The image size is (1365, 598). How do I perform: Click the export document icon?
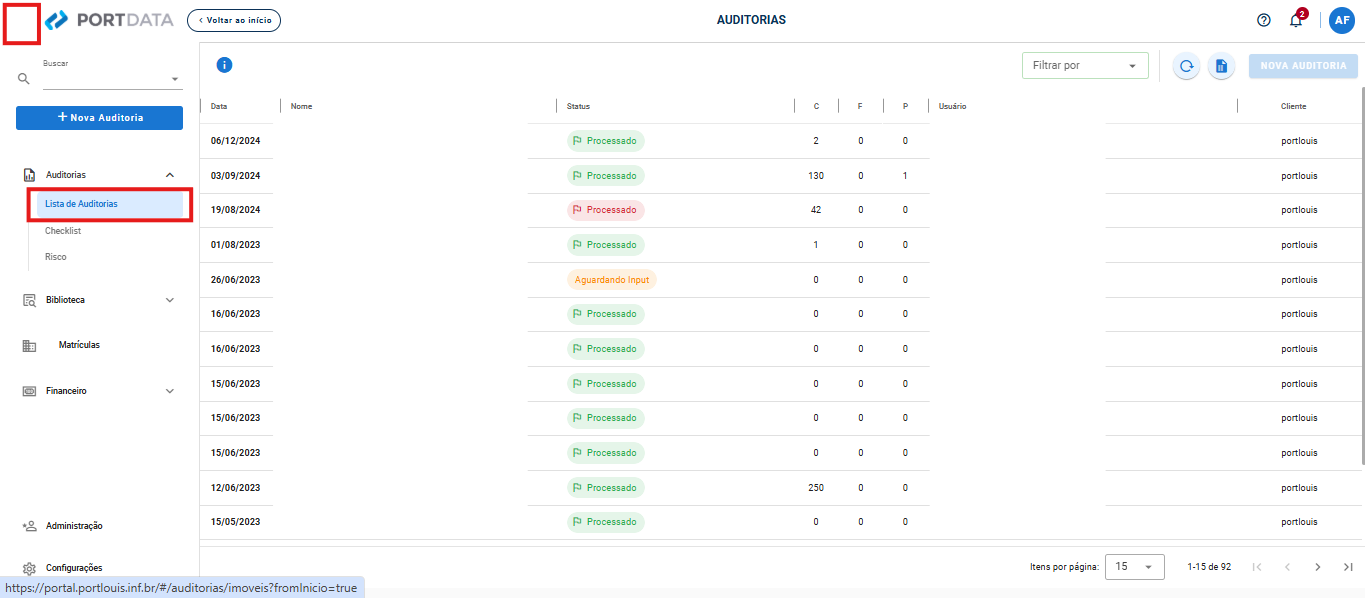point(1220,66)
